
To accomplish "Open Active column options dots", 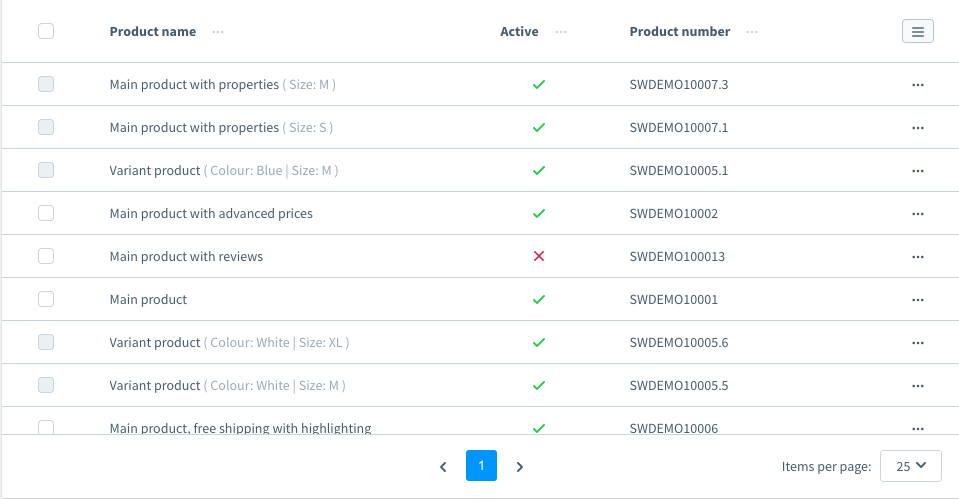I will click(561, 32).
